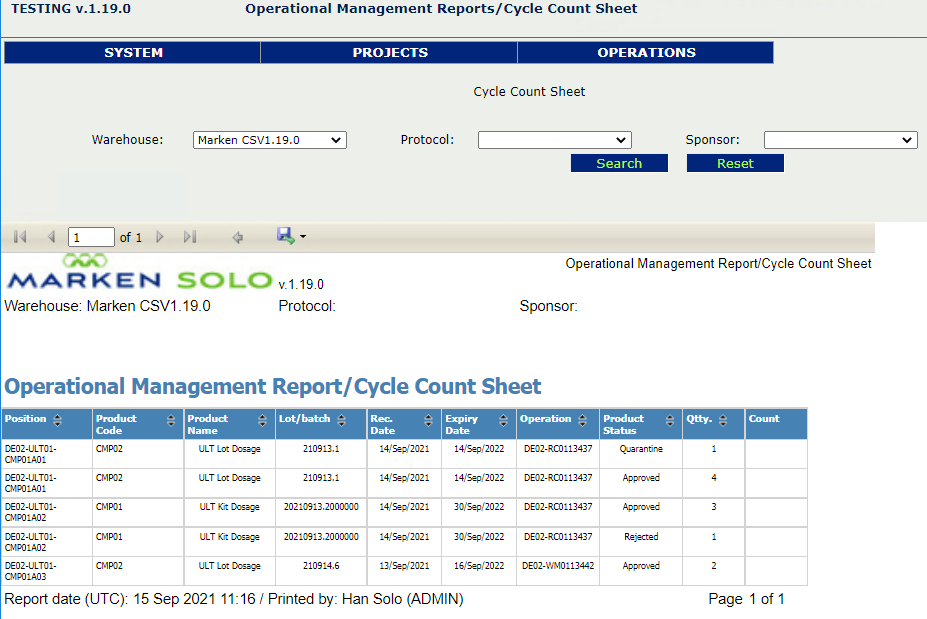This screenshot has width=927, height=619.
Task: Go to previous report page
Action: (51, 237)
